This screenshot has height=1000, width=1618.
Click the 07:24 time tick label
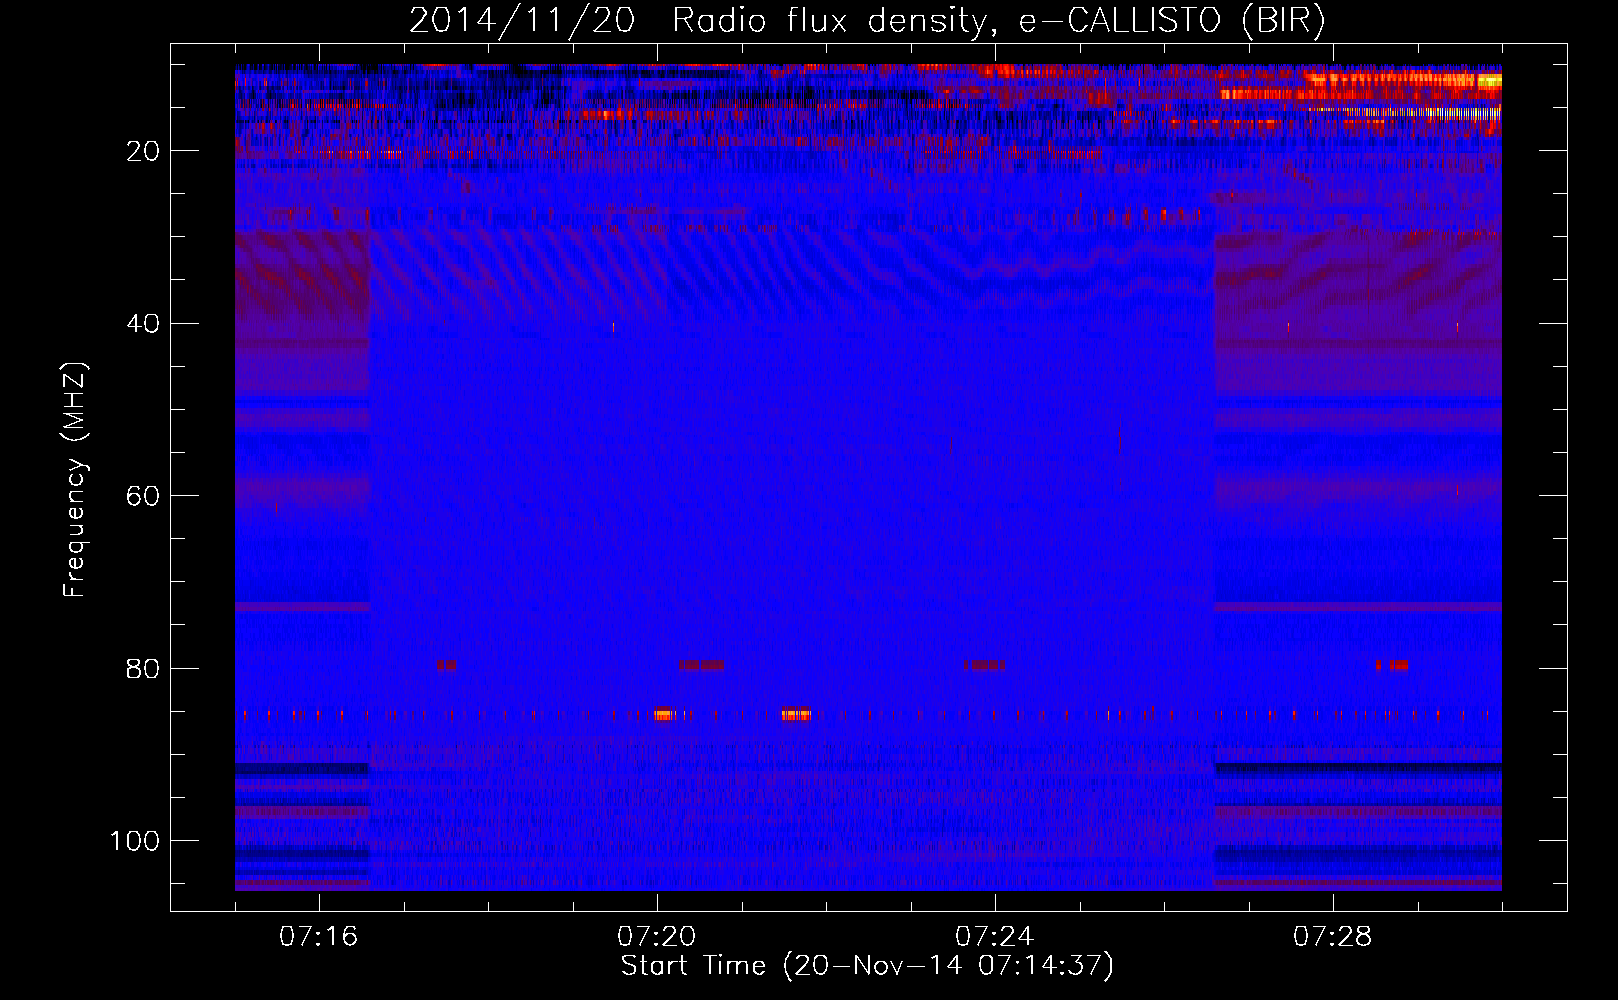point(994,937)
